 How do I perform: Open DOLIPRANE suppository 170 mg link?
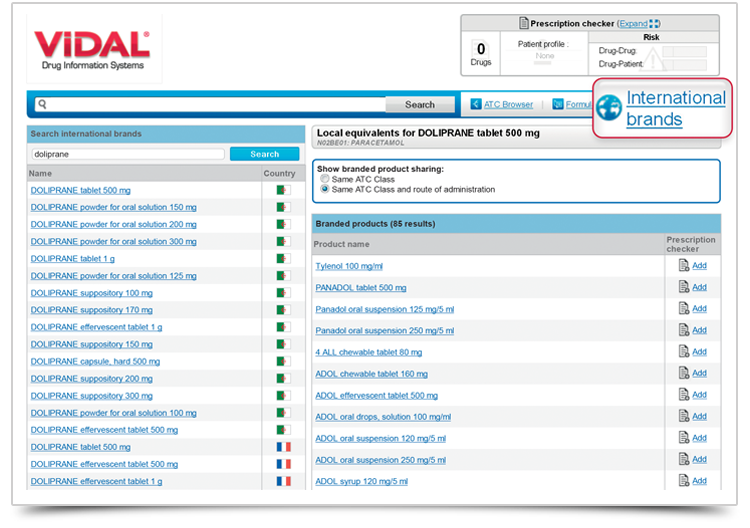pyautogui.click(x=91, y=310)
